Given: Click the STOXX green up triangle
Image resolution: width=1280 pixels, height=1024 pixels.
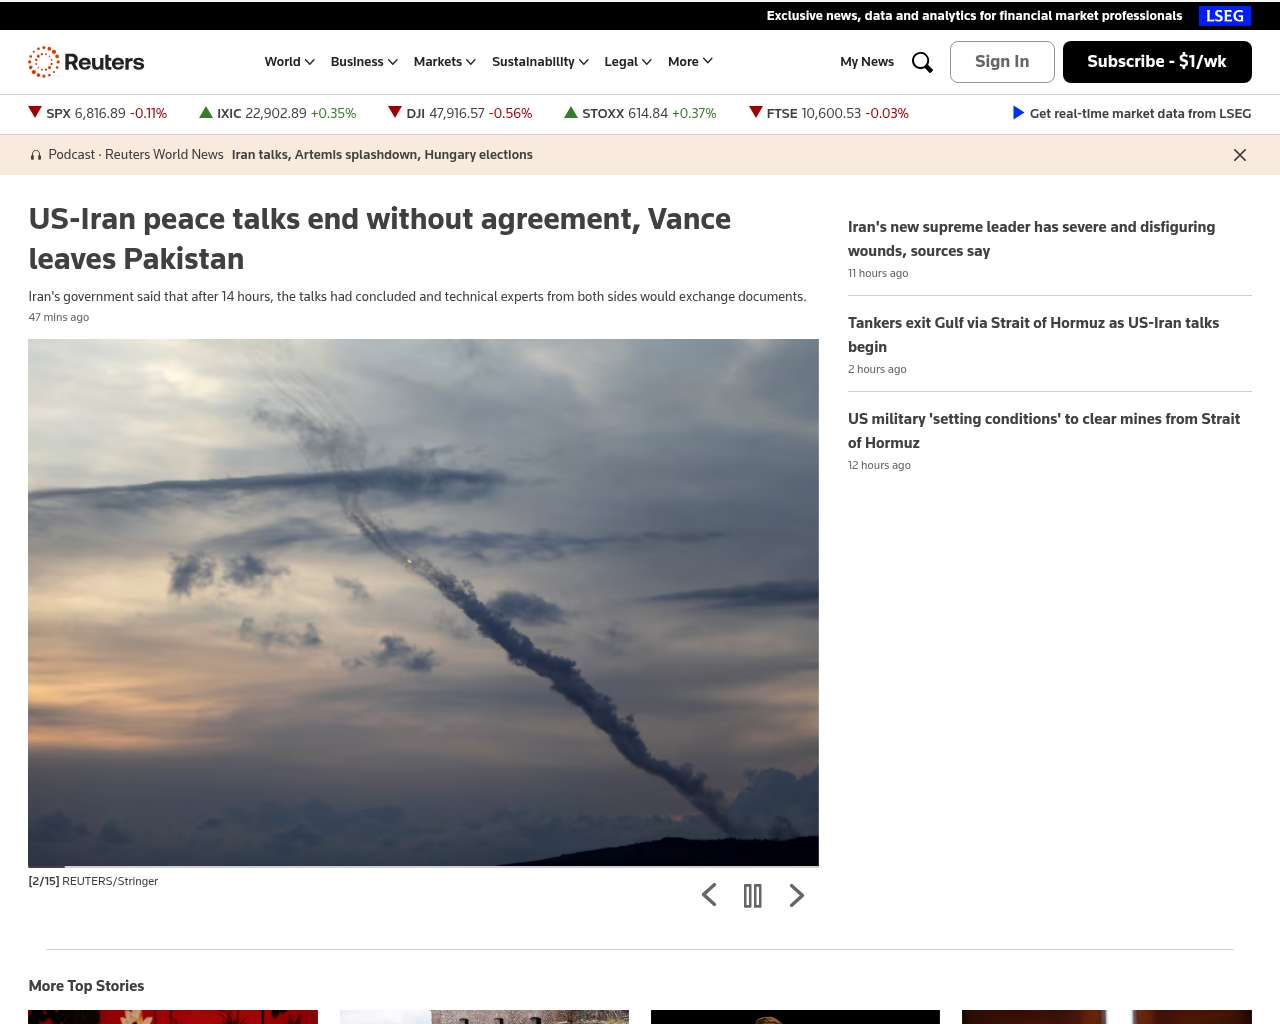Looking at the screenshot, I should coord(571,112).
